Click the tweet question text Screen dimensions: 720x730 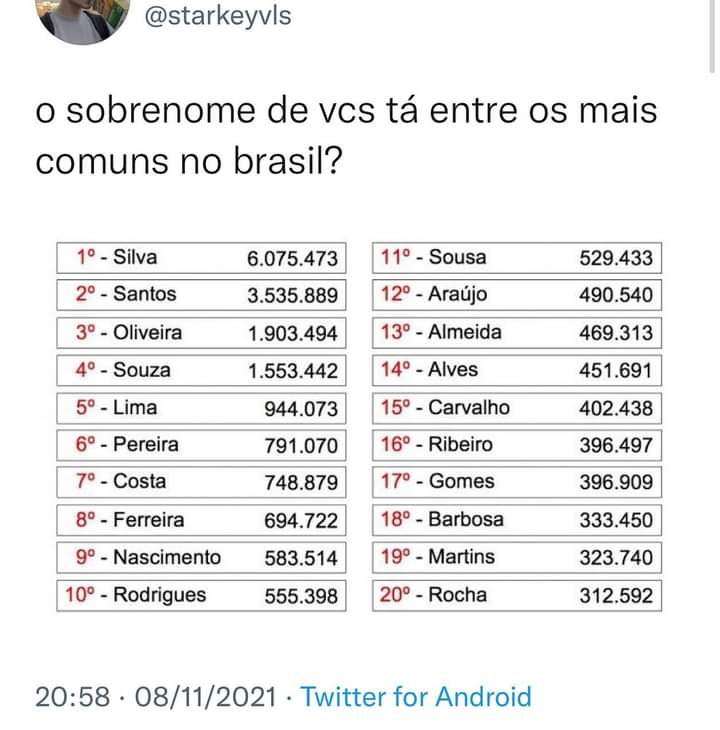(346, 135)
